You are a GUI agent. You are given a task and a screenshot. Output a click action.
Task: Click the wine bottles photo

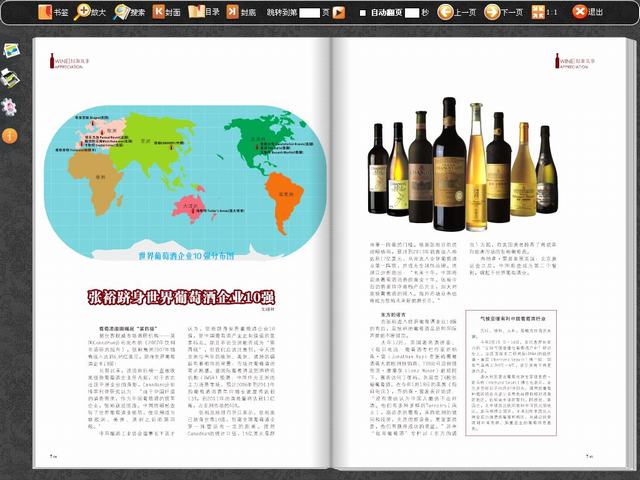click(x=463, y=164)
